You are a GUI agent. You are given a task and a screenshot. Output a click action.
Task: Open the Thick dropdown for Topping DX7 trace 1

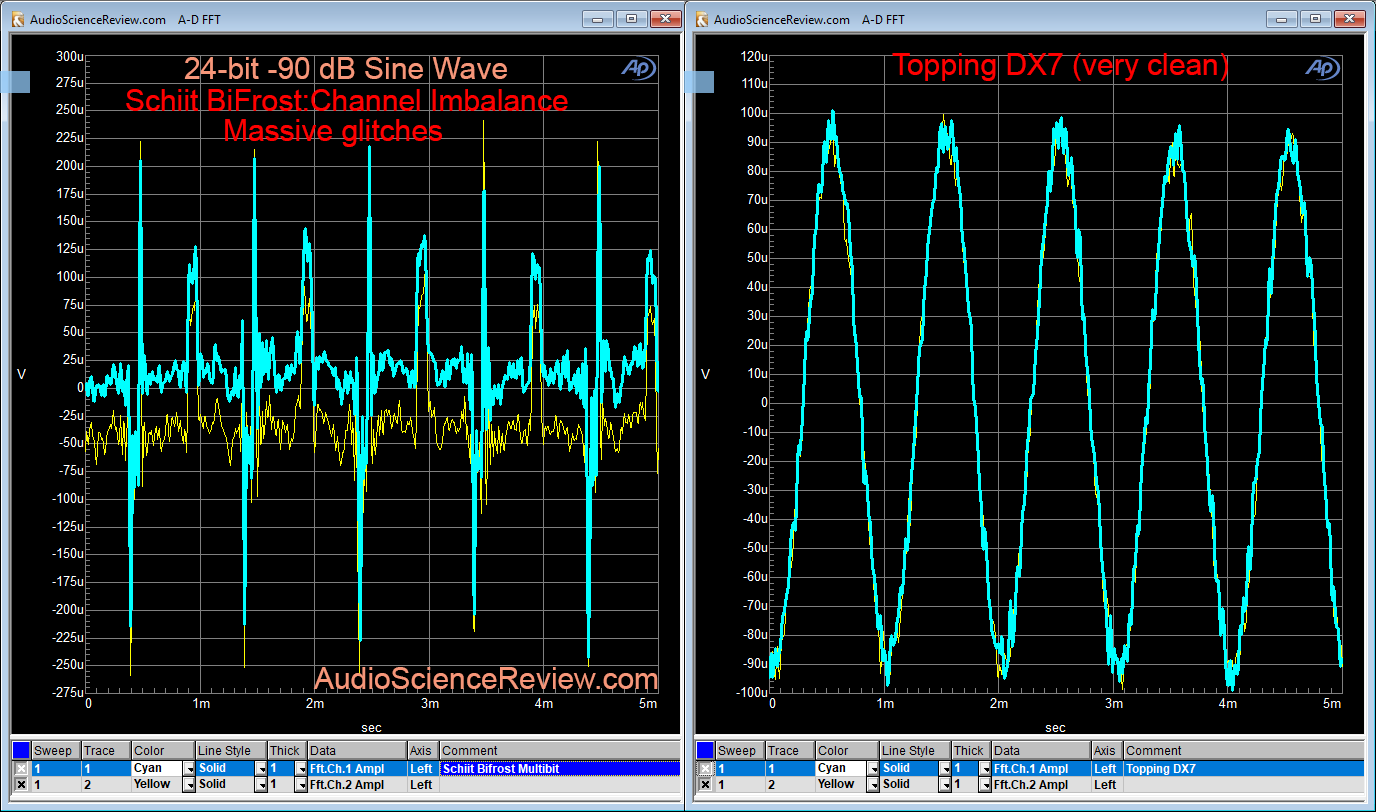983,768
